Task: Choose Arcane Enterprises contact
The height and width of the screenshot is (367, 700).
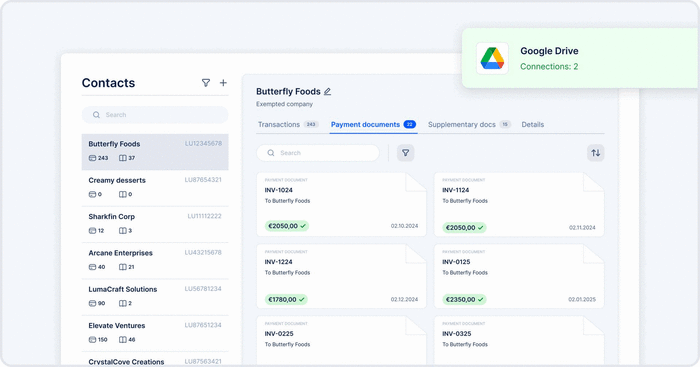Action: 155,261
